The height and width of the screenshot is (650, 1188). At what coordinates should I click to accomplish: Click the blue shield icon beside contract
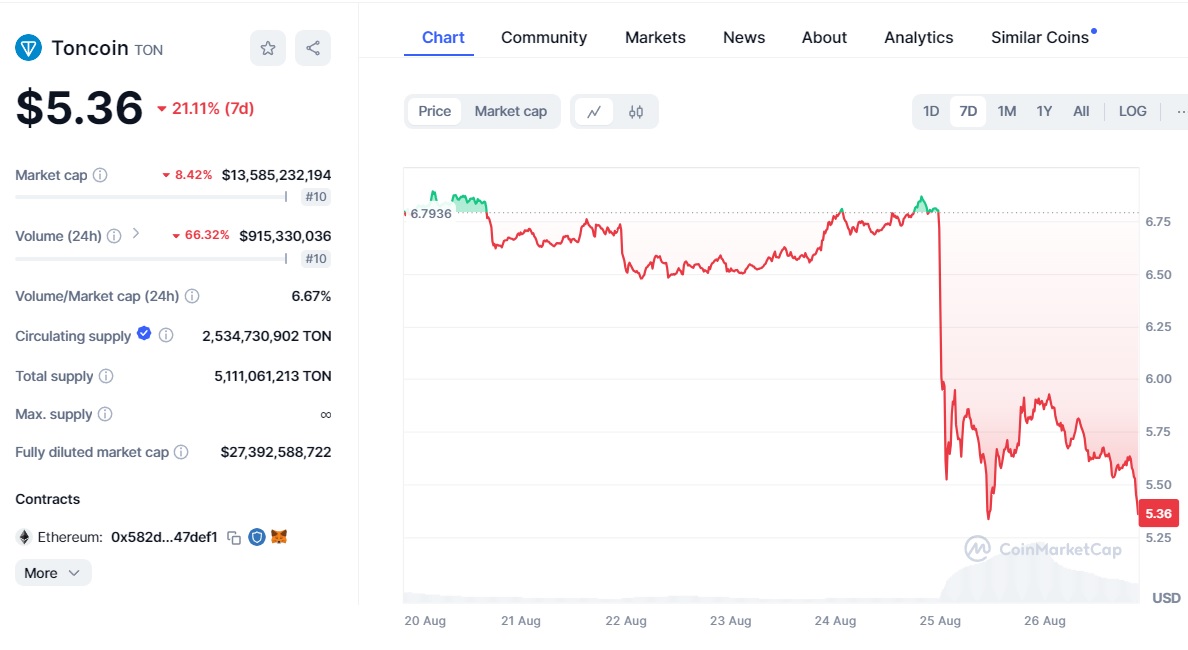(x=257, y=537)
